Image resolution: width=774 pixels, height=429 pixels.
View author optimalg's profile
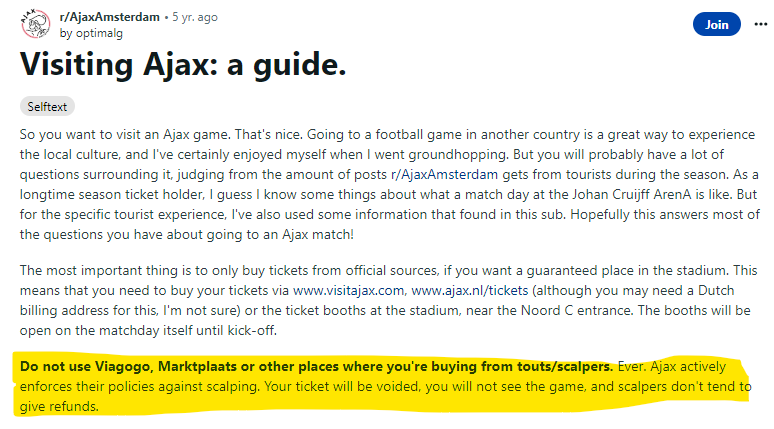point(99,33)
